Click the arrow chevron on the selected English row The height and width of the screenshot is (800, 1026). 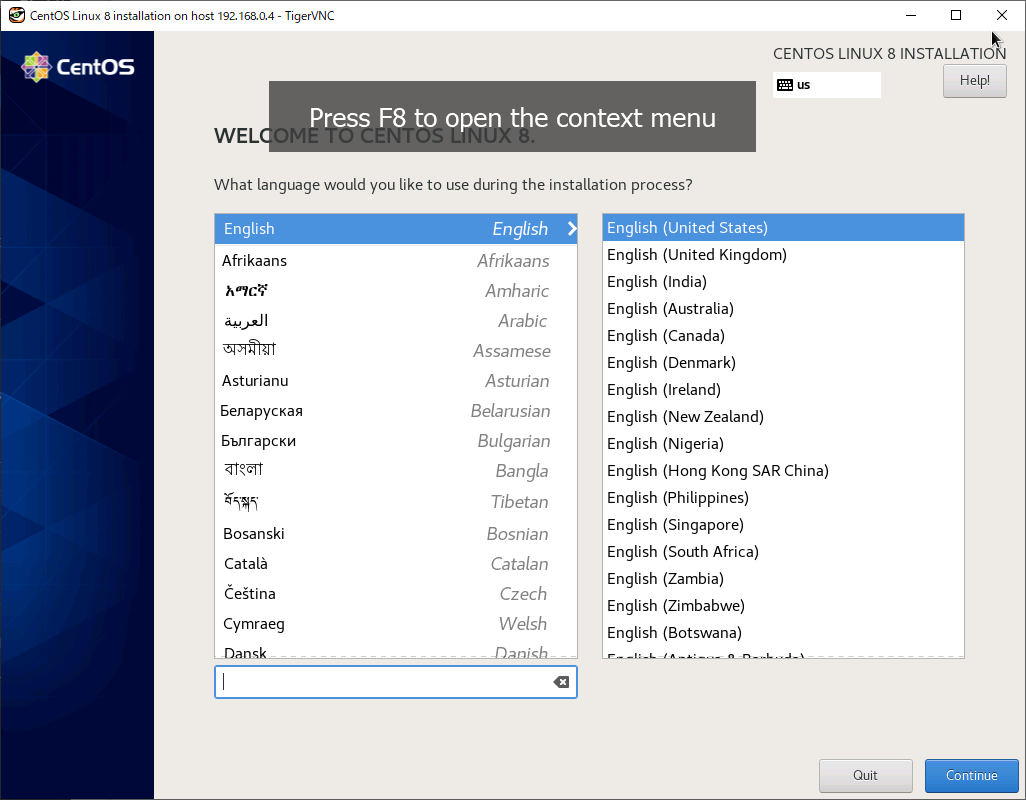[x=572, y=228]
